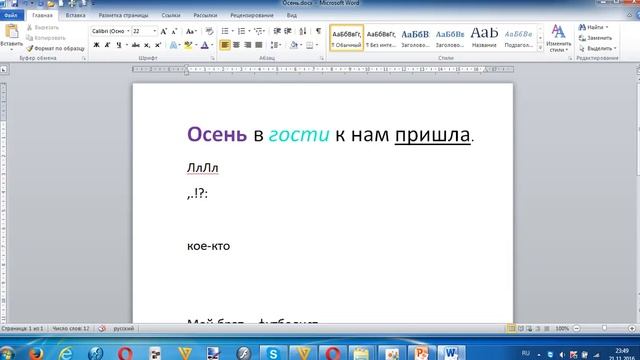640x360 pixels.
Task: Open Select (Выделить) dropdown
Action: [x=597, y=49]
